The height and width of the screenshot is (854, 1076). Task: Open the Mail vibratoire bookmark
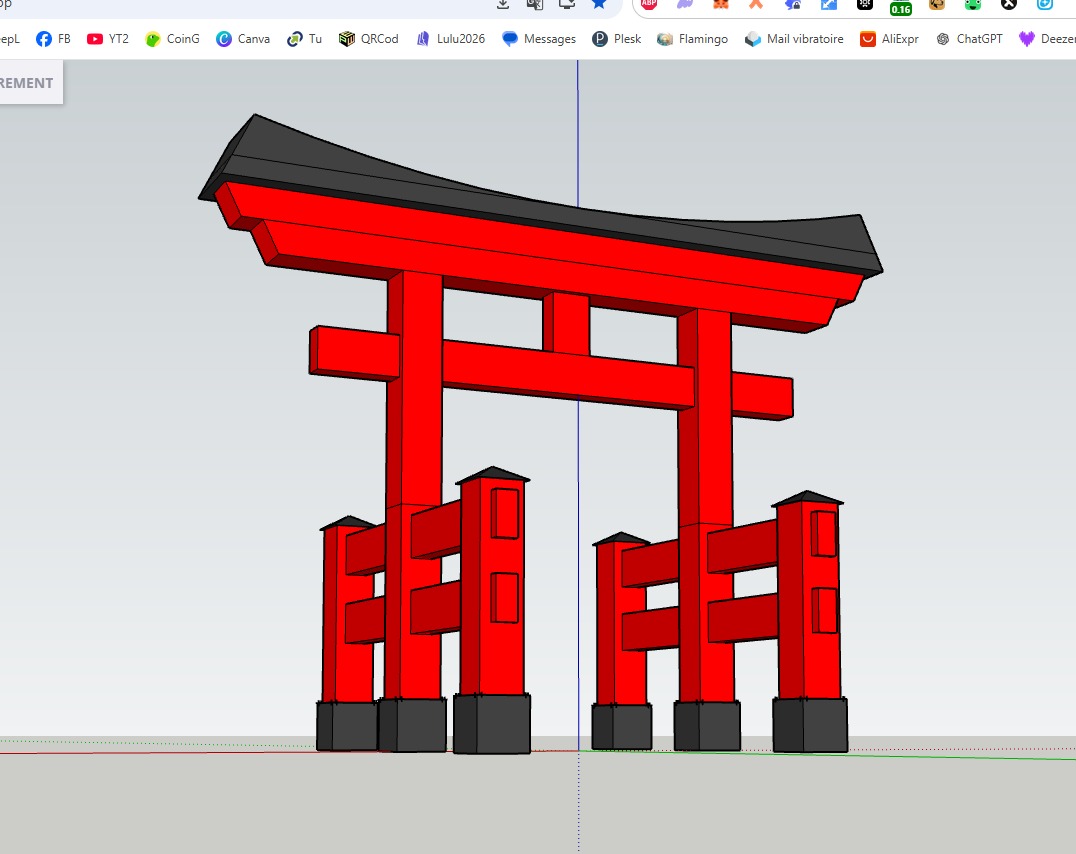pos(795,39)
